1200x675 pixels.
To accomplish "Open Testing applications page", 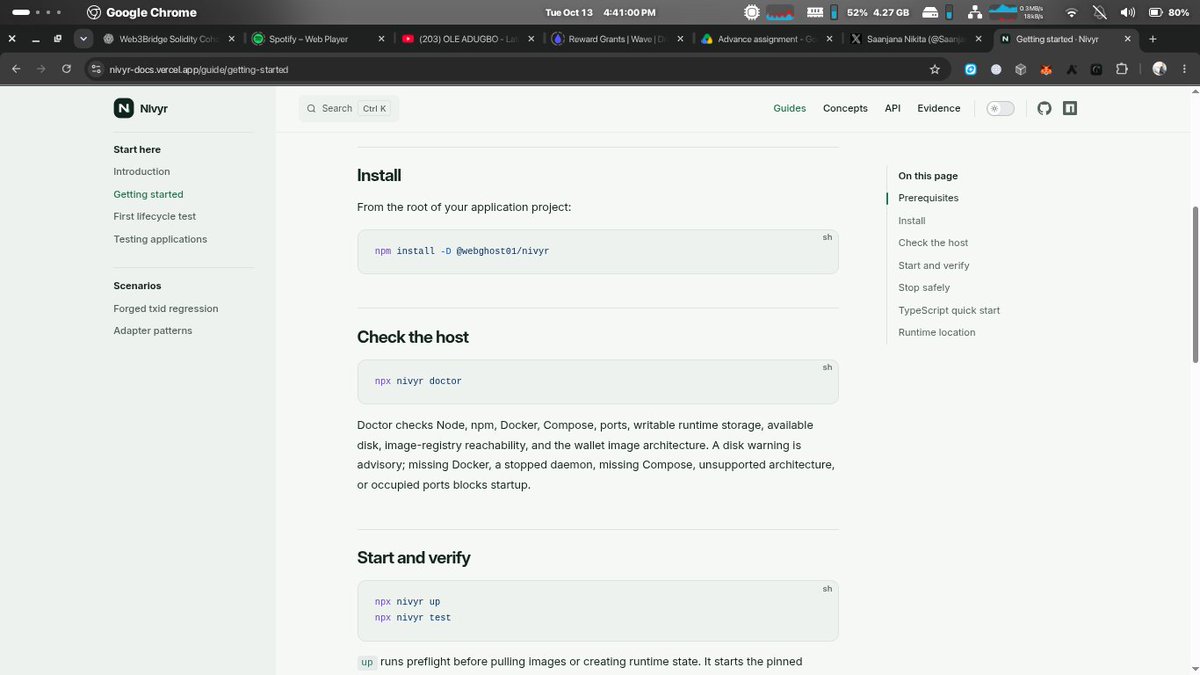I will [160, 239].
